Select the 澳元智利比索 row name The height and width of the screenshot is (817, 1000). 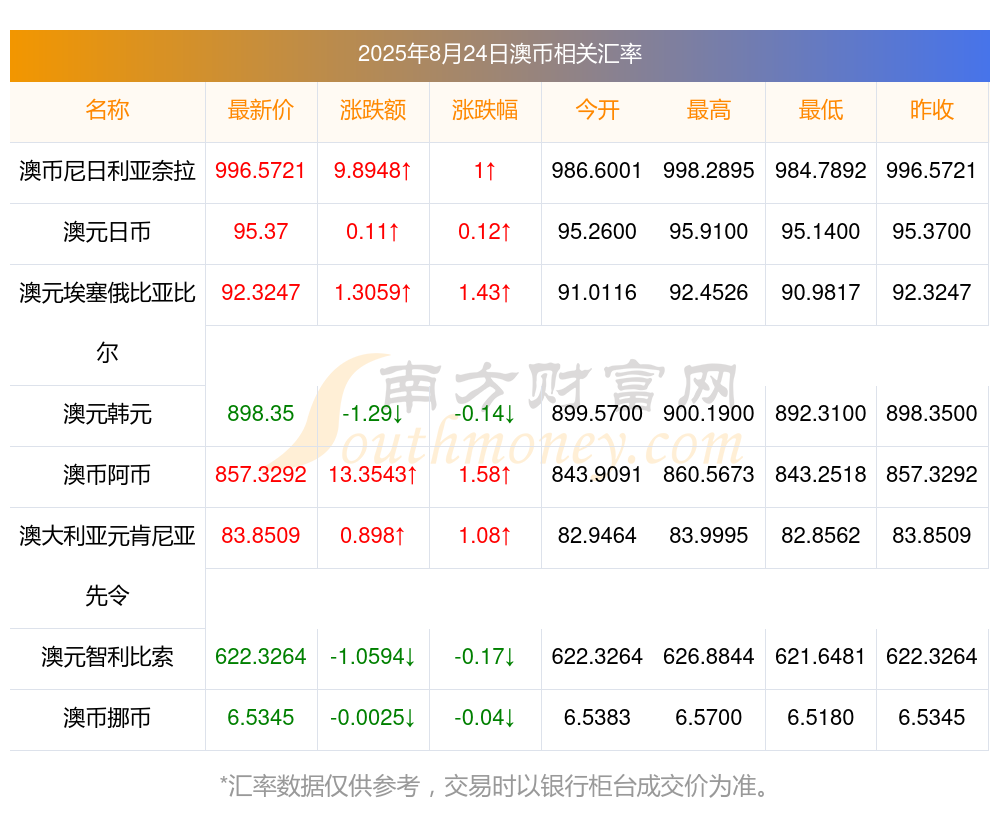click(107, 656)
